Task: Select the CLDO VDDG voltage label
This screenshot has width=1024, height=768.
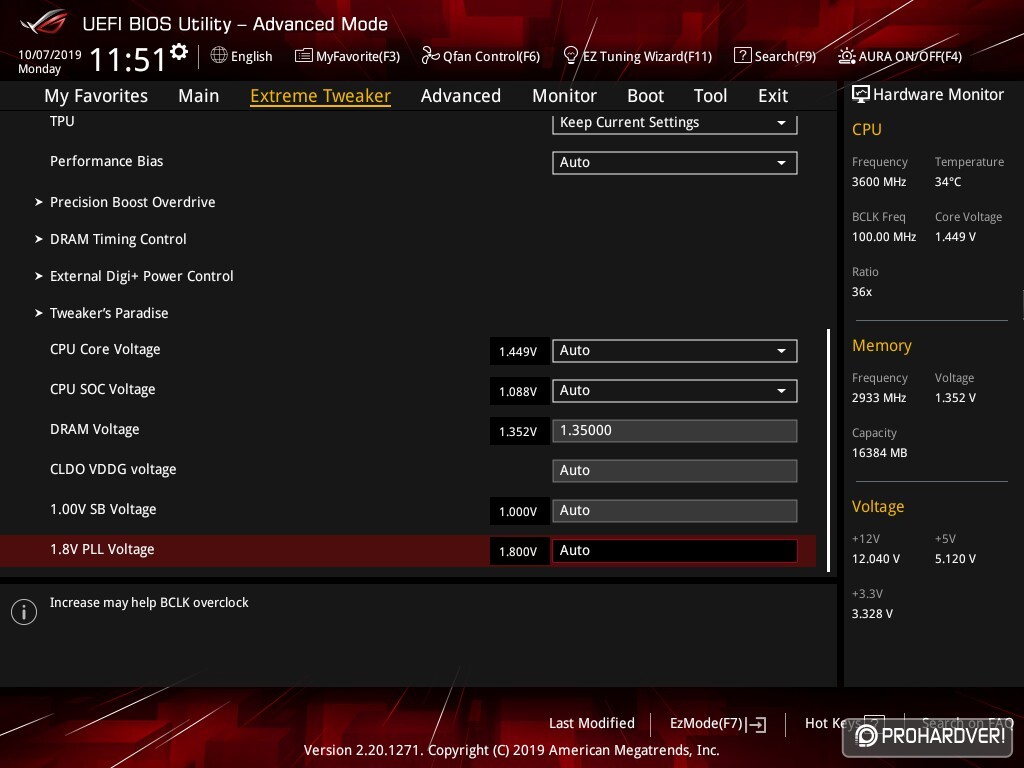Action: (x=113, y=470)
